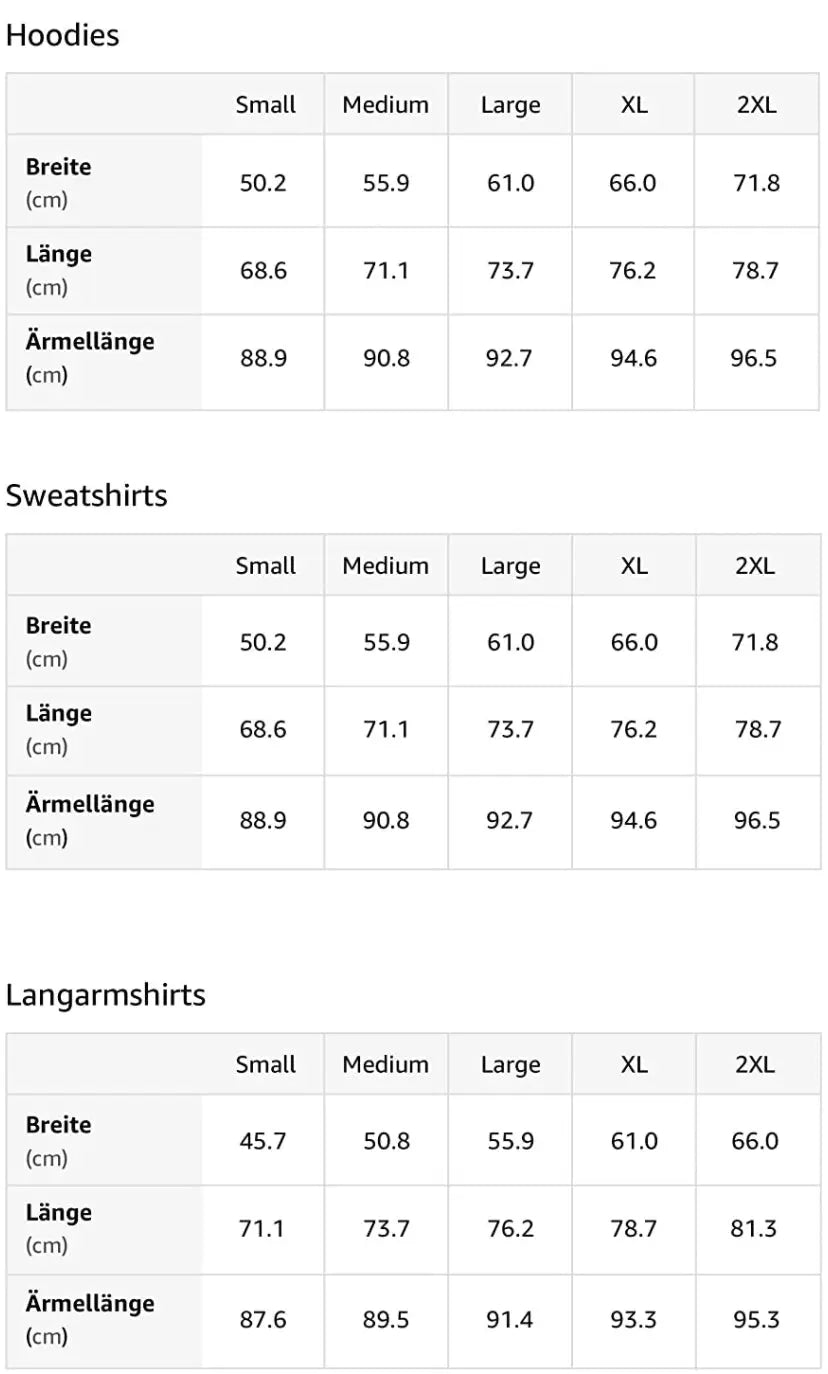828x1374 pixels.
Task: Select the Medium column header in Sweatshirts table
Action: pos(385,565)
